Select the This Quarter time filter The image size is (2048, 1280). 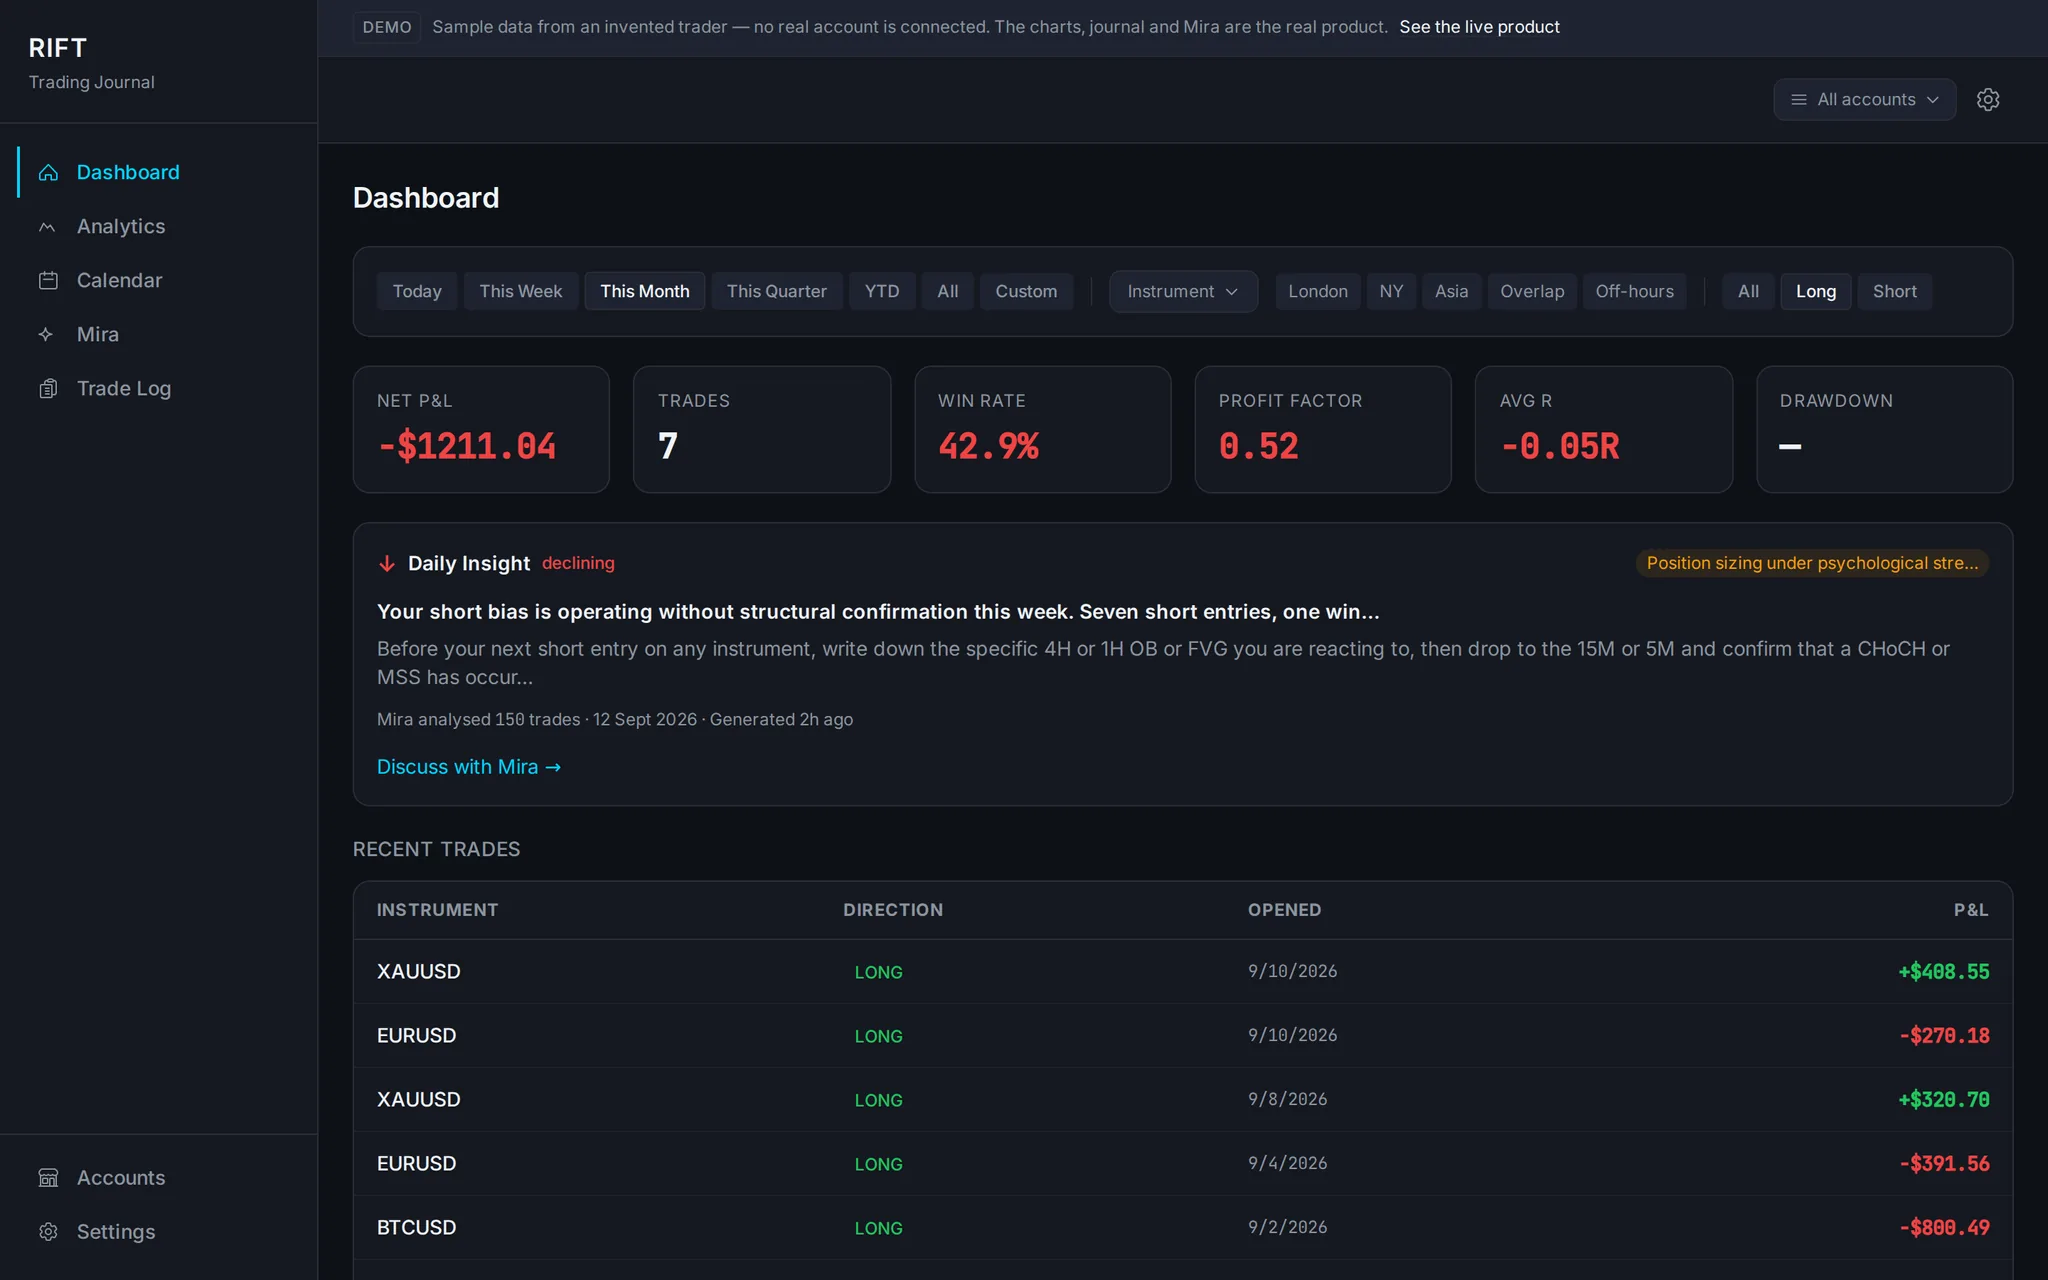777,292
